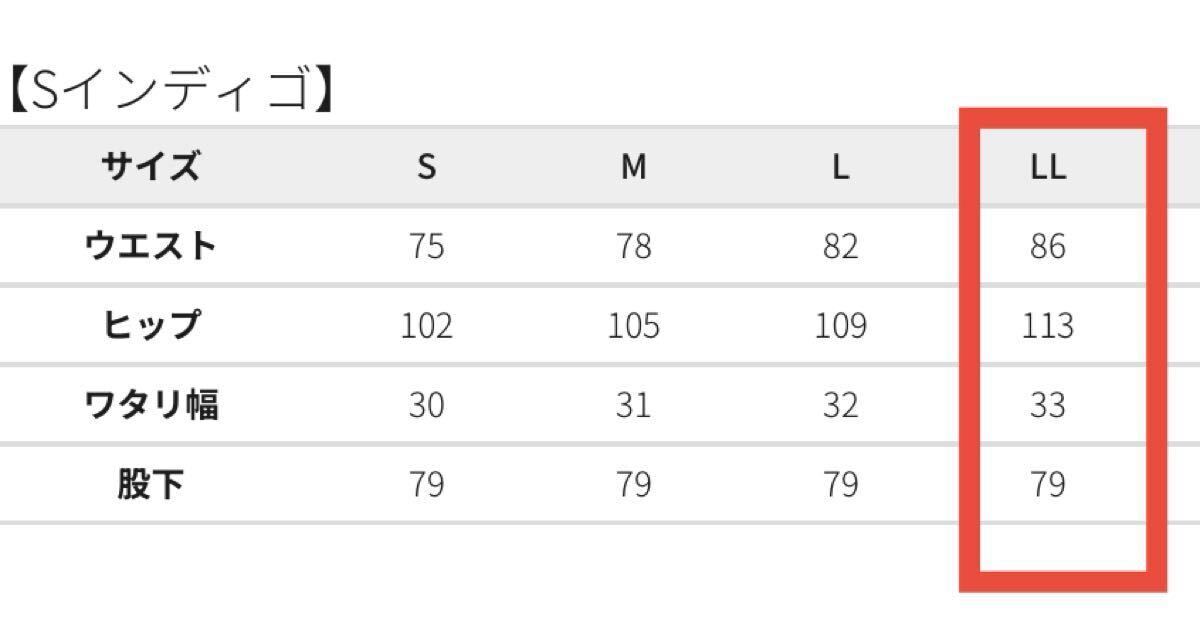Select hip value 102 for size S
1200x644 pixels.
click(426, 326)
